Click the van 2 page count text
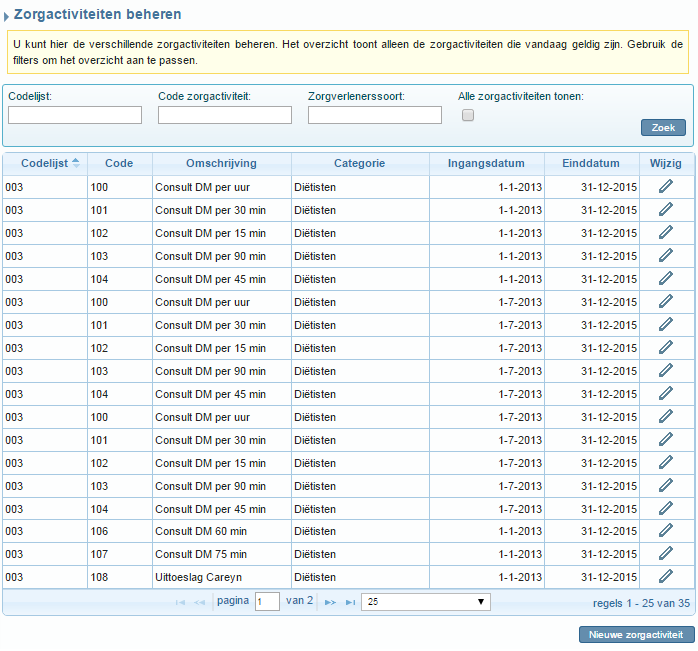The height and width of the screenshot is (651, 698). pos(299,601)
